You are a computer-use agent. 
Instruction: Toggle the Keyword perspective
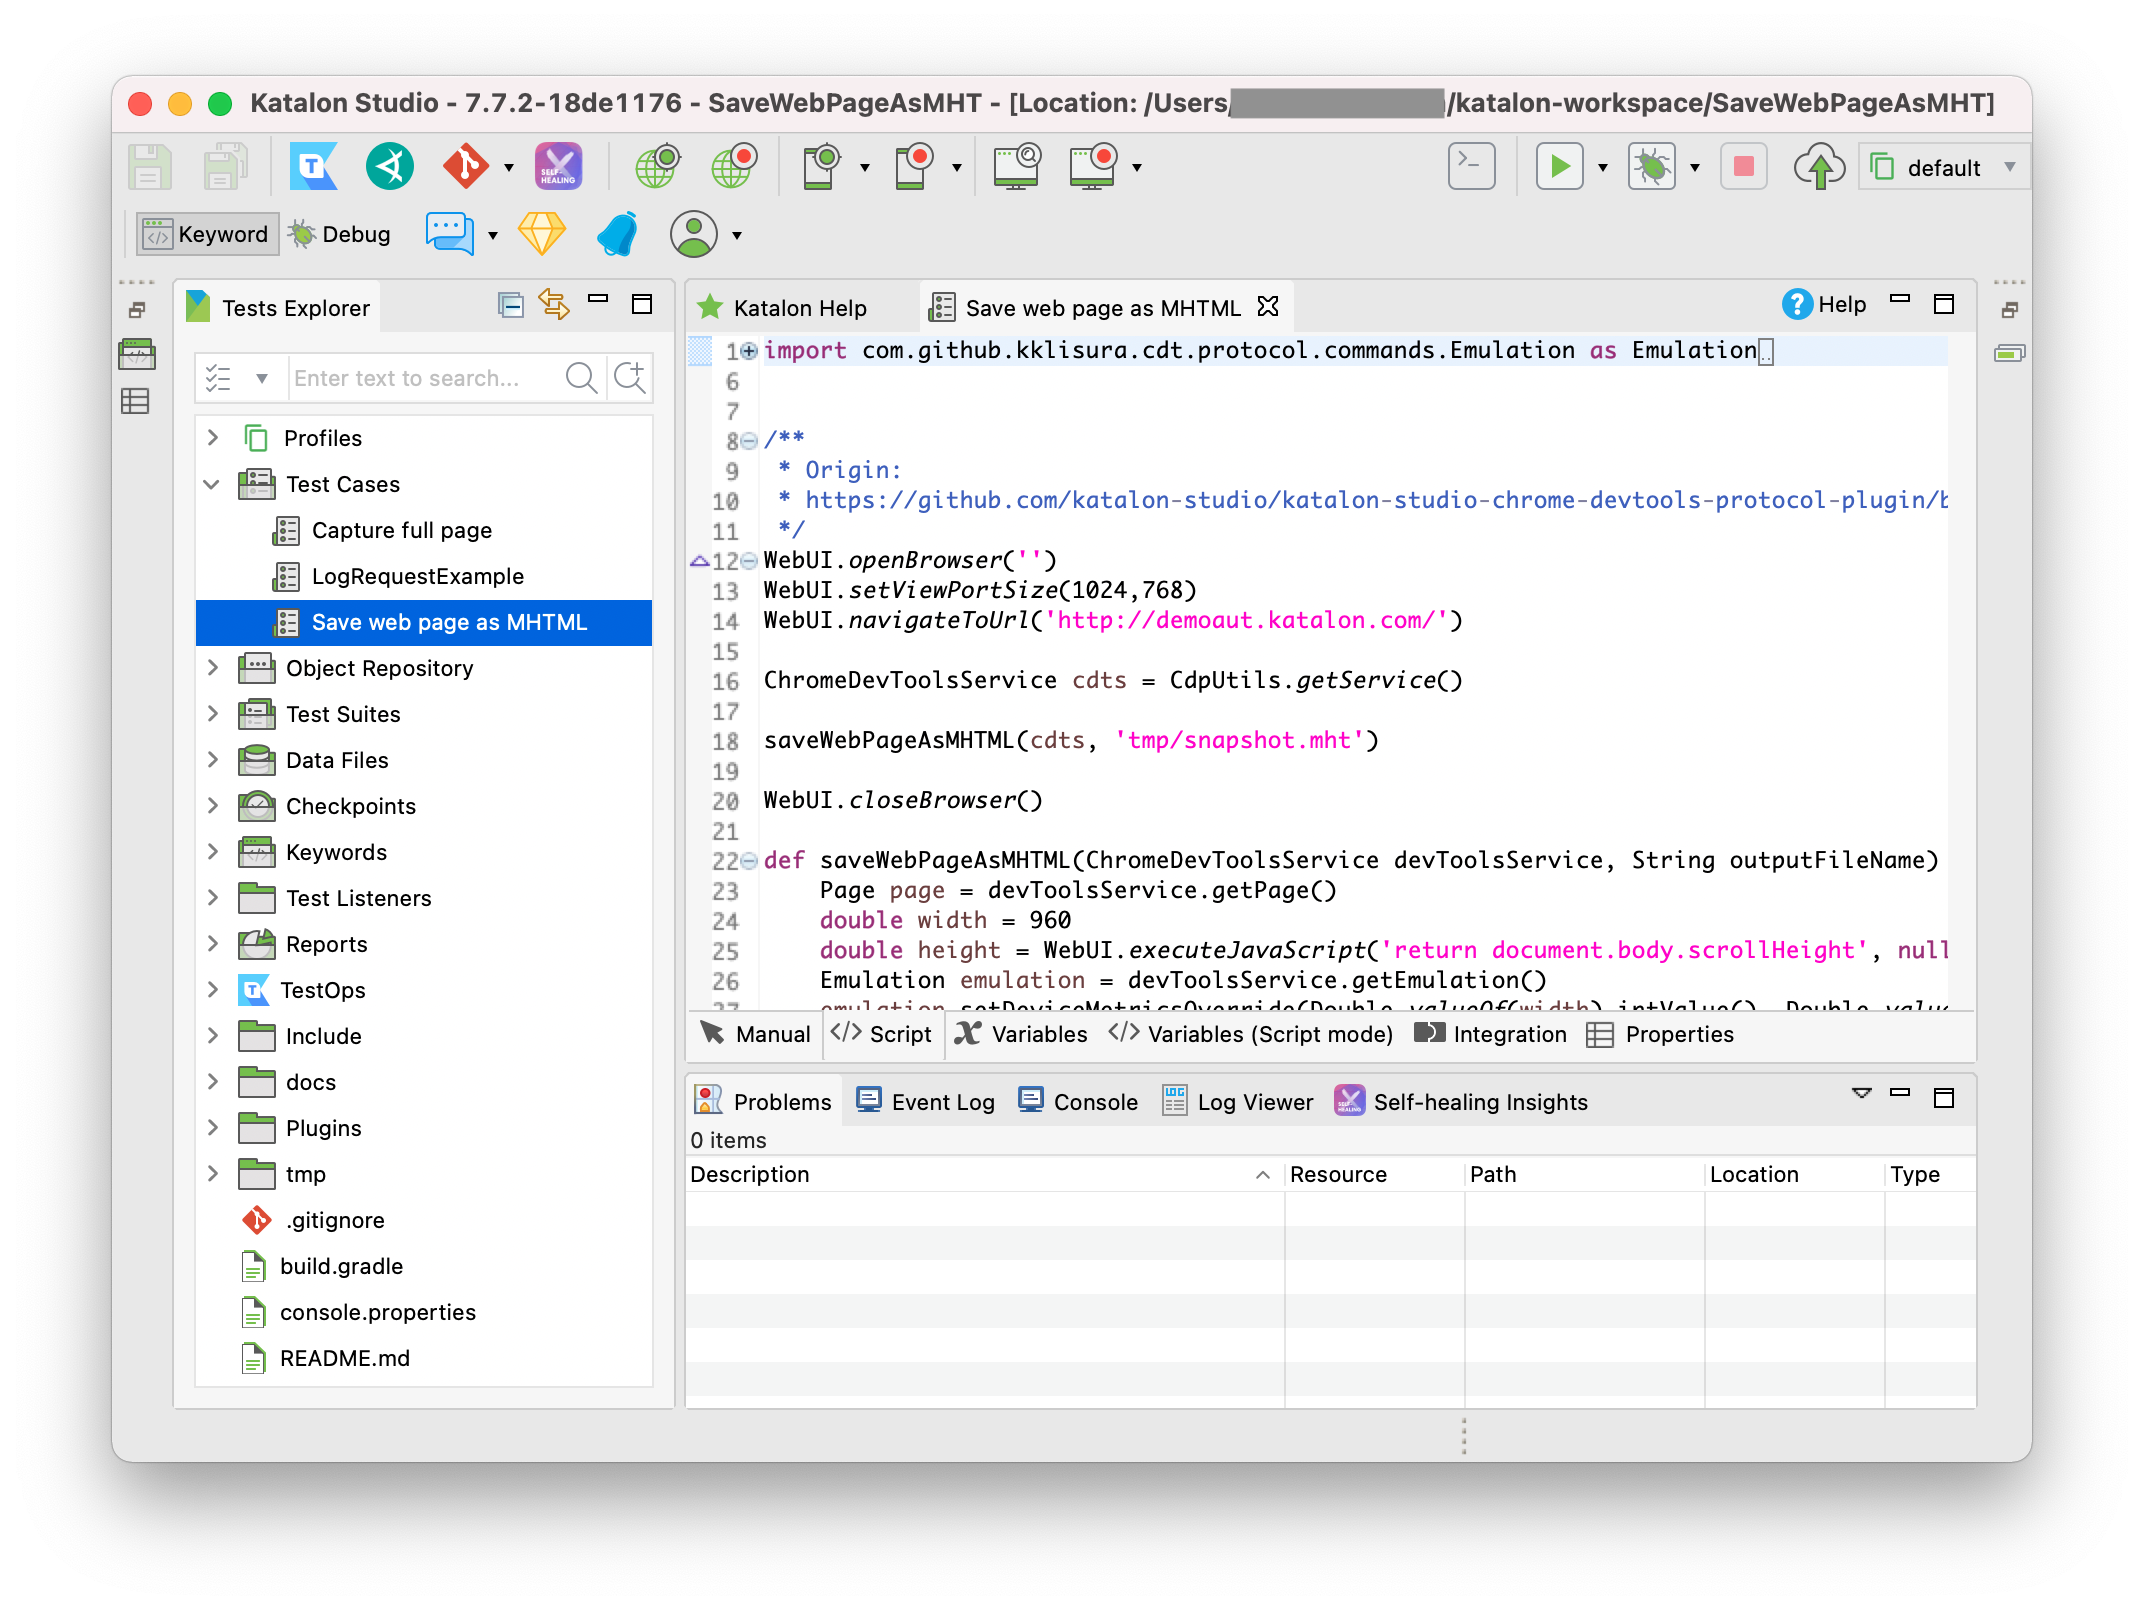click(x=206, y=233)
